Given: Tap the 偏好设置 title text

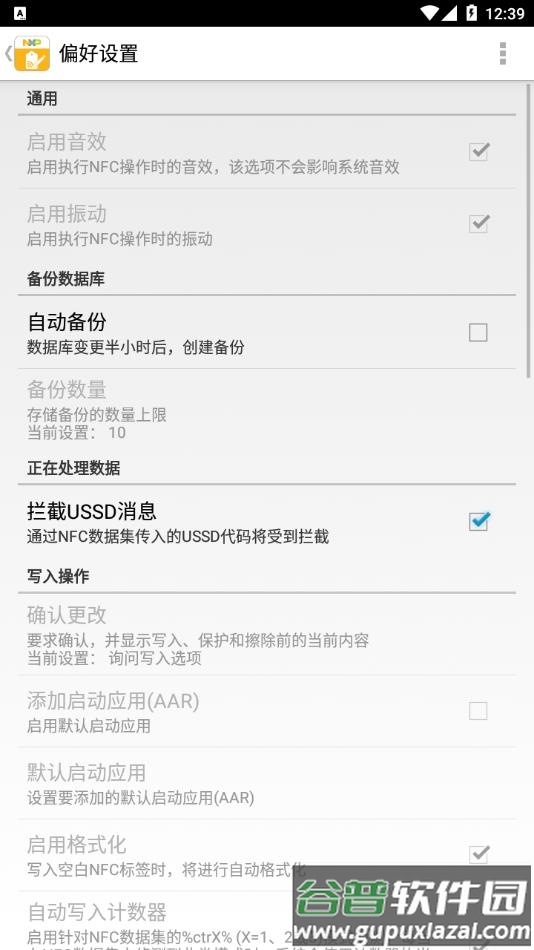Looking at the screenshot, I should (99, 53).
